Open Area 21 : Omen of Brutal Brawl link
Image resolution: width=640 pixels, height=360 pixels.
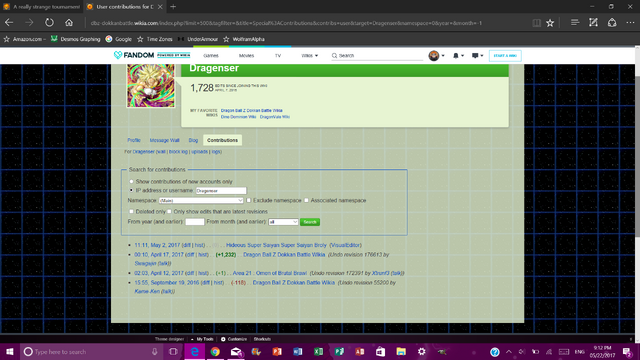269,273
